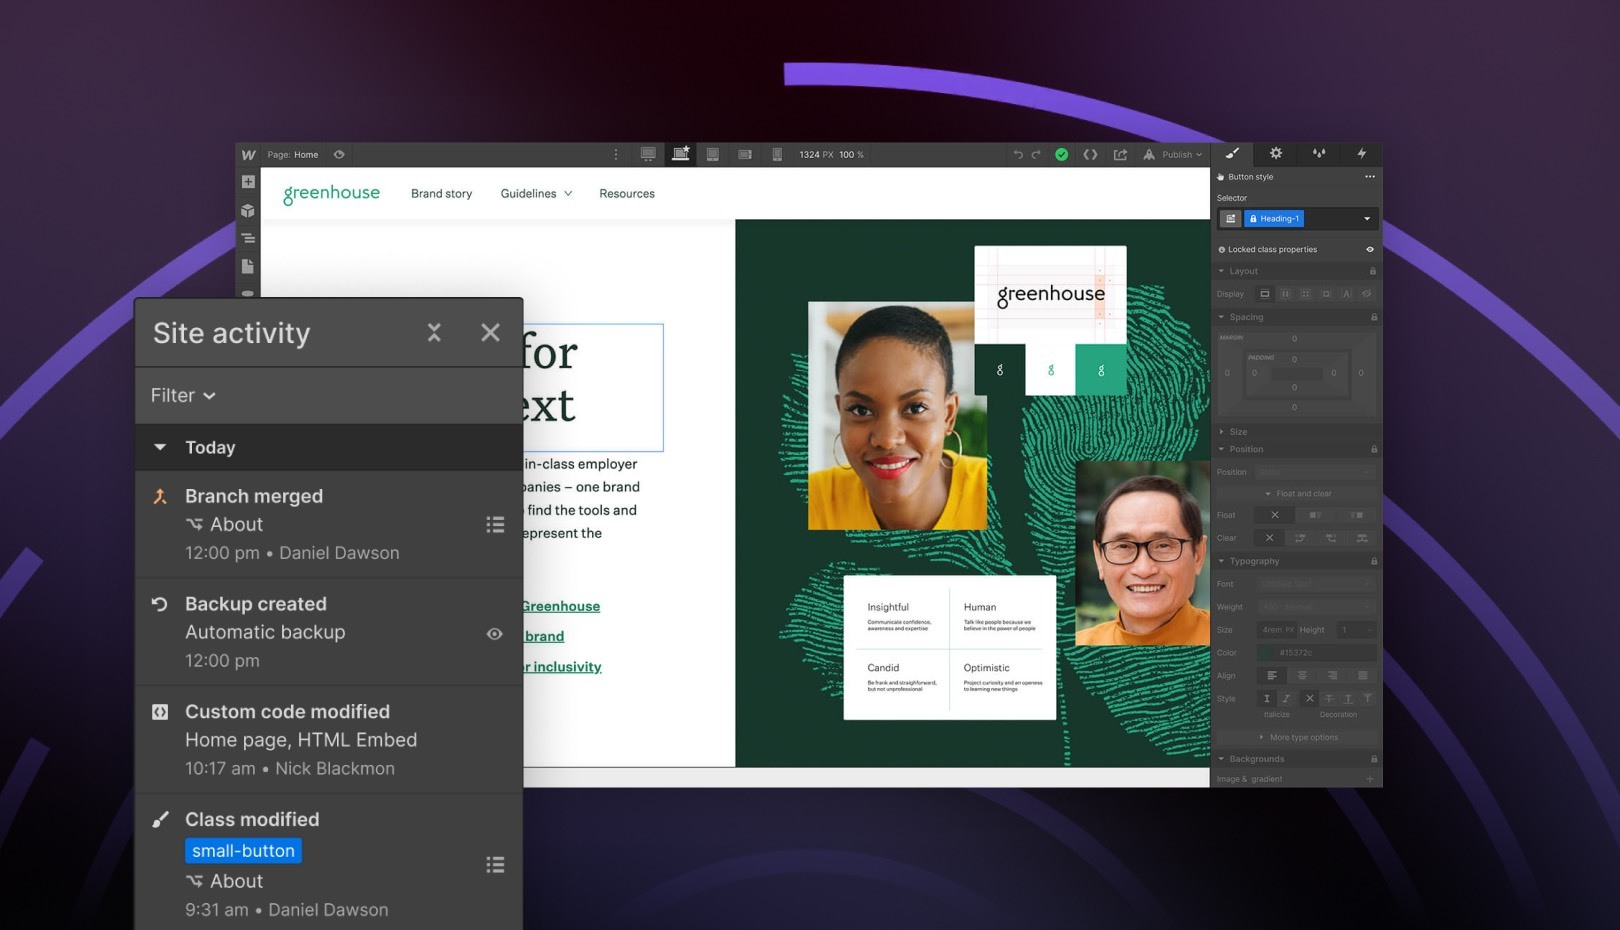Set Clear to none X
The height and width of the screenshot is (930, 1620).
pyautogui.click(x=1270, y=538)
